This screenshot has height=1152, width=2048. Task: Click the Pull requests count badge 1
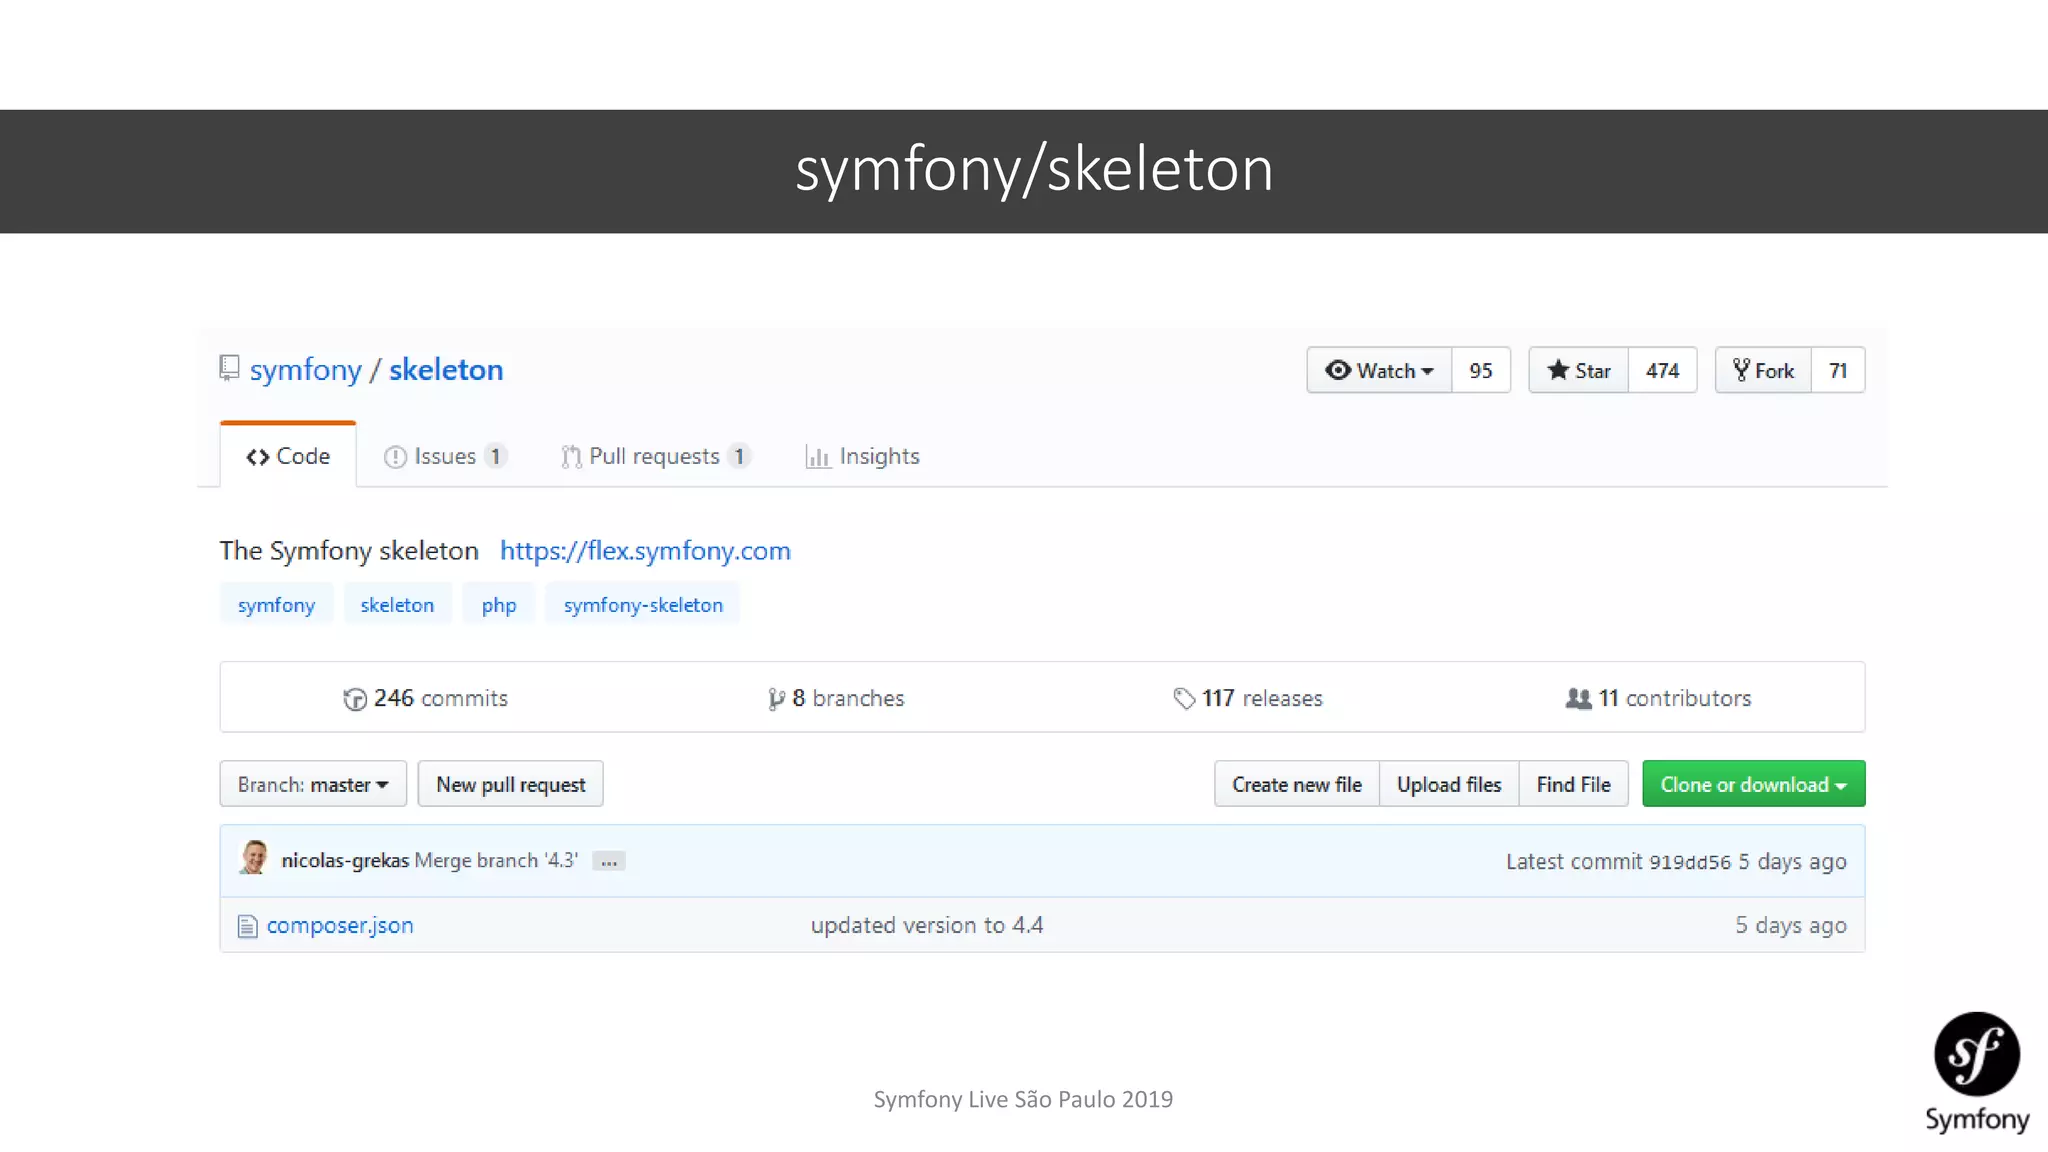(739, 456)
